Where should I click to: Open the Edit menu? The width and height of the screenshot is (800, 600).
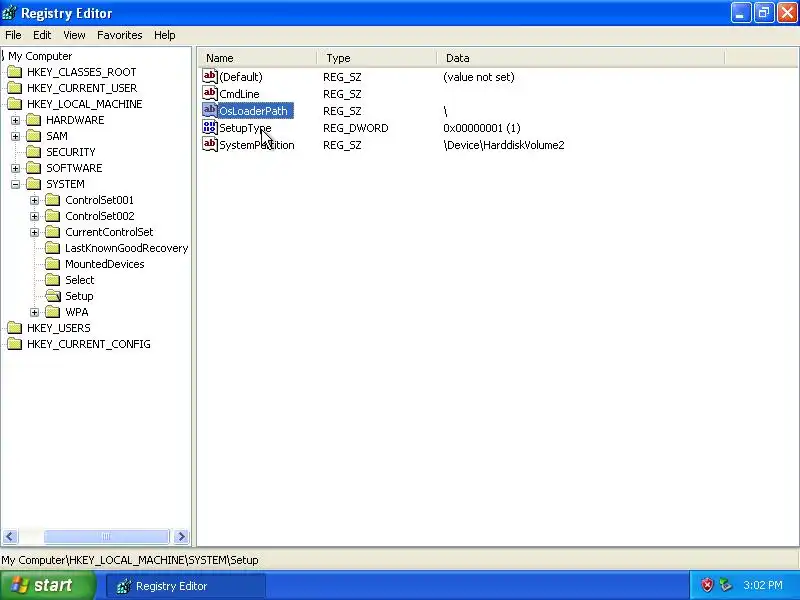click(x=42, y=35)
